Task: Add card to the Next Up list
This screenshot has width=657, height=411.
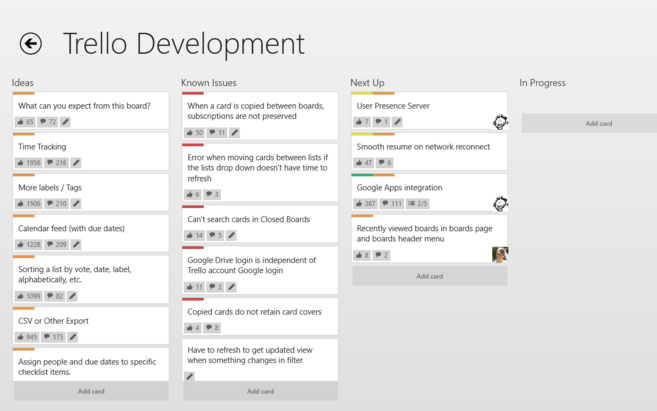Action: click(429, 276)
